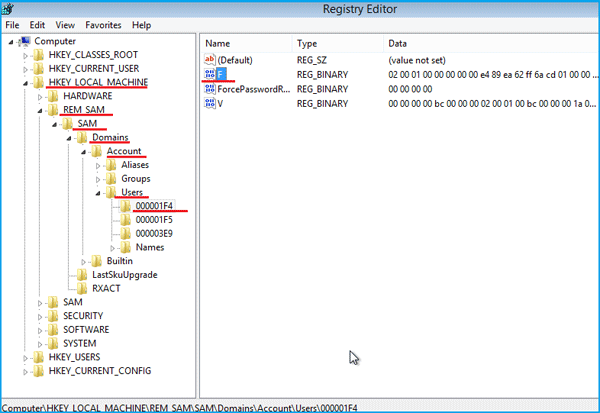600x413 pixels.
Task: Click the Aliases folder icon
Action: point(111,165)
